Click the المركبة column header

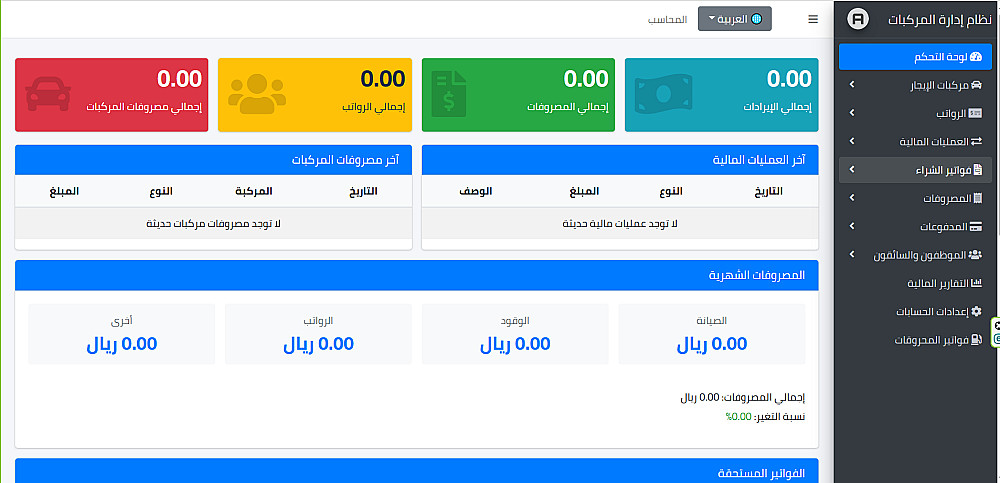point(253,191)
